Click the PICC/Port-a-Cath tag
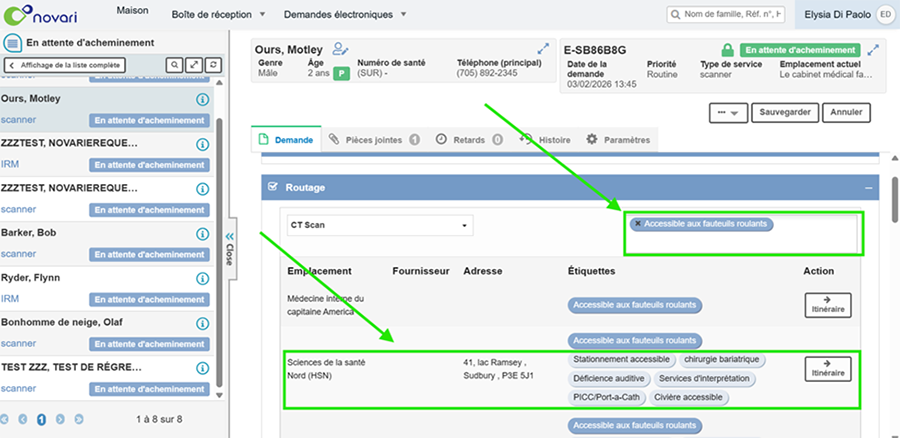The image size is (900, 438). coord(608,397)
